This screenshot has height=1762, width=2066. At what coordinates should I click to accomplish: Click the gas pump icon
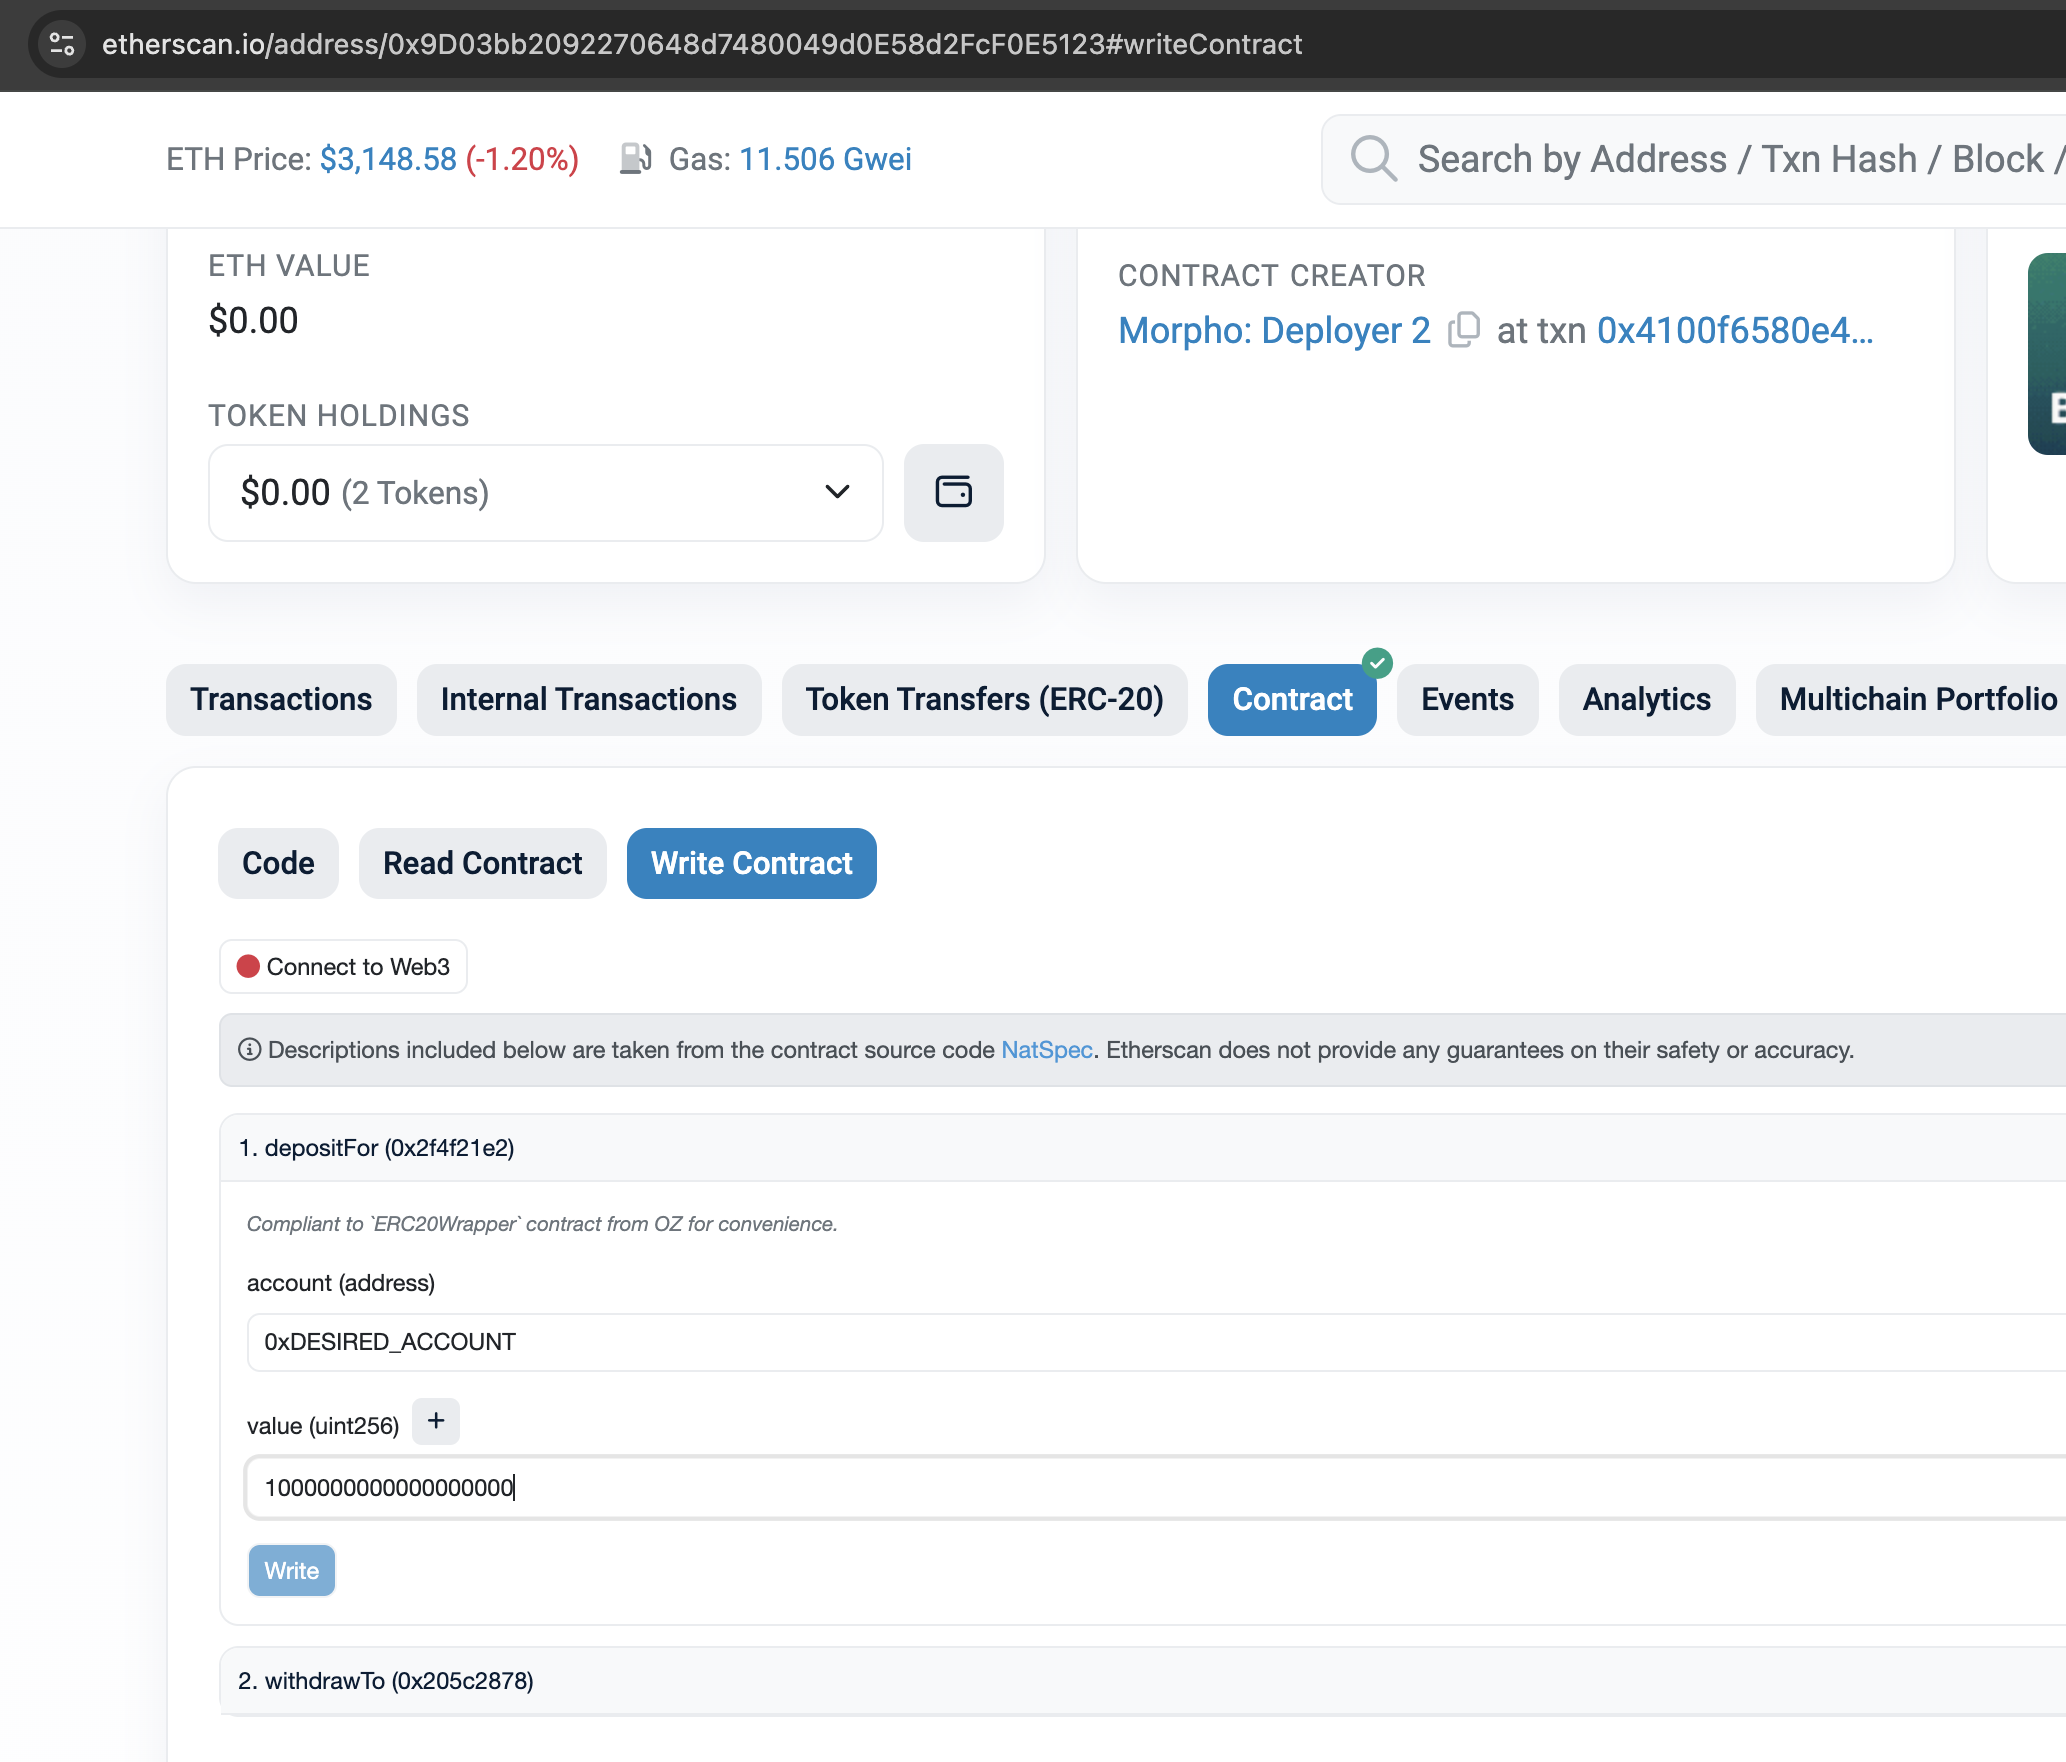(637, 158)
